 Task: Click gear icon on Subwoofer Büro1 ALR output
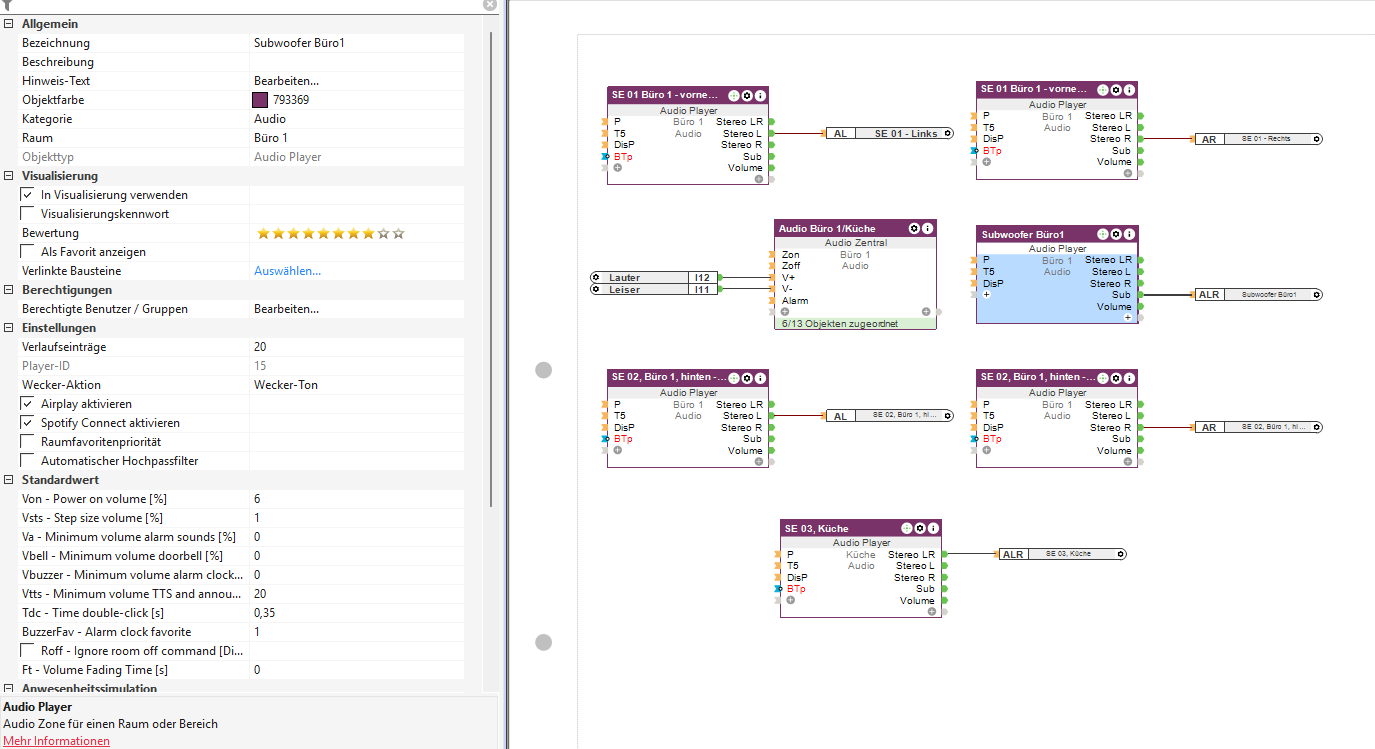click(x=1316, y=295)
